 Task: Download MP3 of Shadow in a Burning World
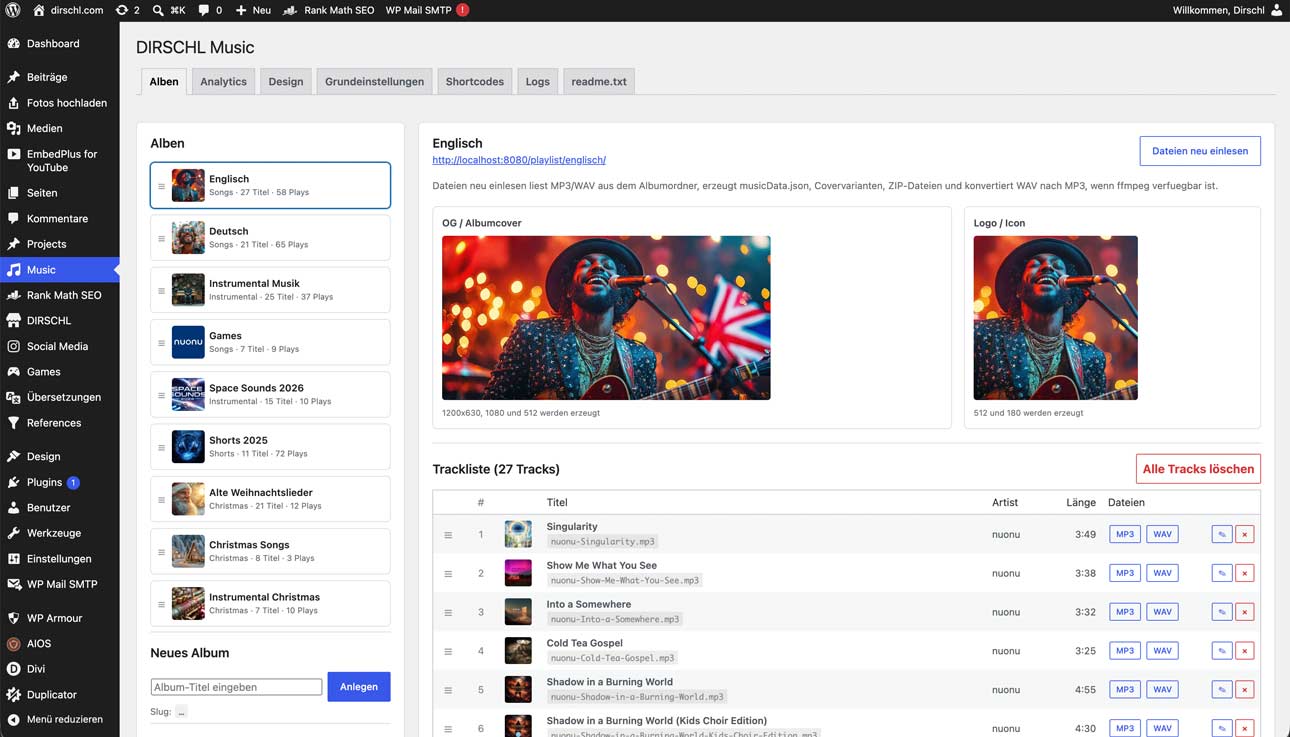click(x=1125, y=690)
